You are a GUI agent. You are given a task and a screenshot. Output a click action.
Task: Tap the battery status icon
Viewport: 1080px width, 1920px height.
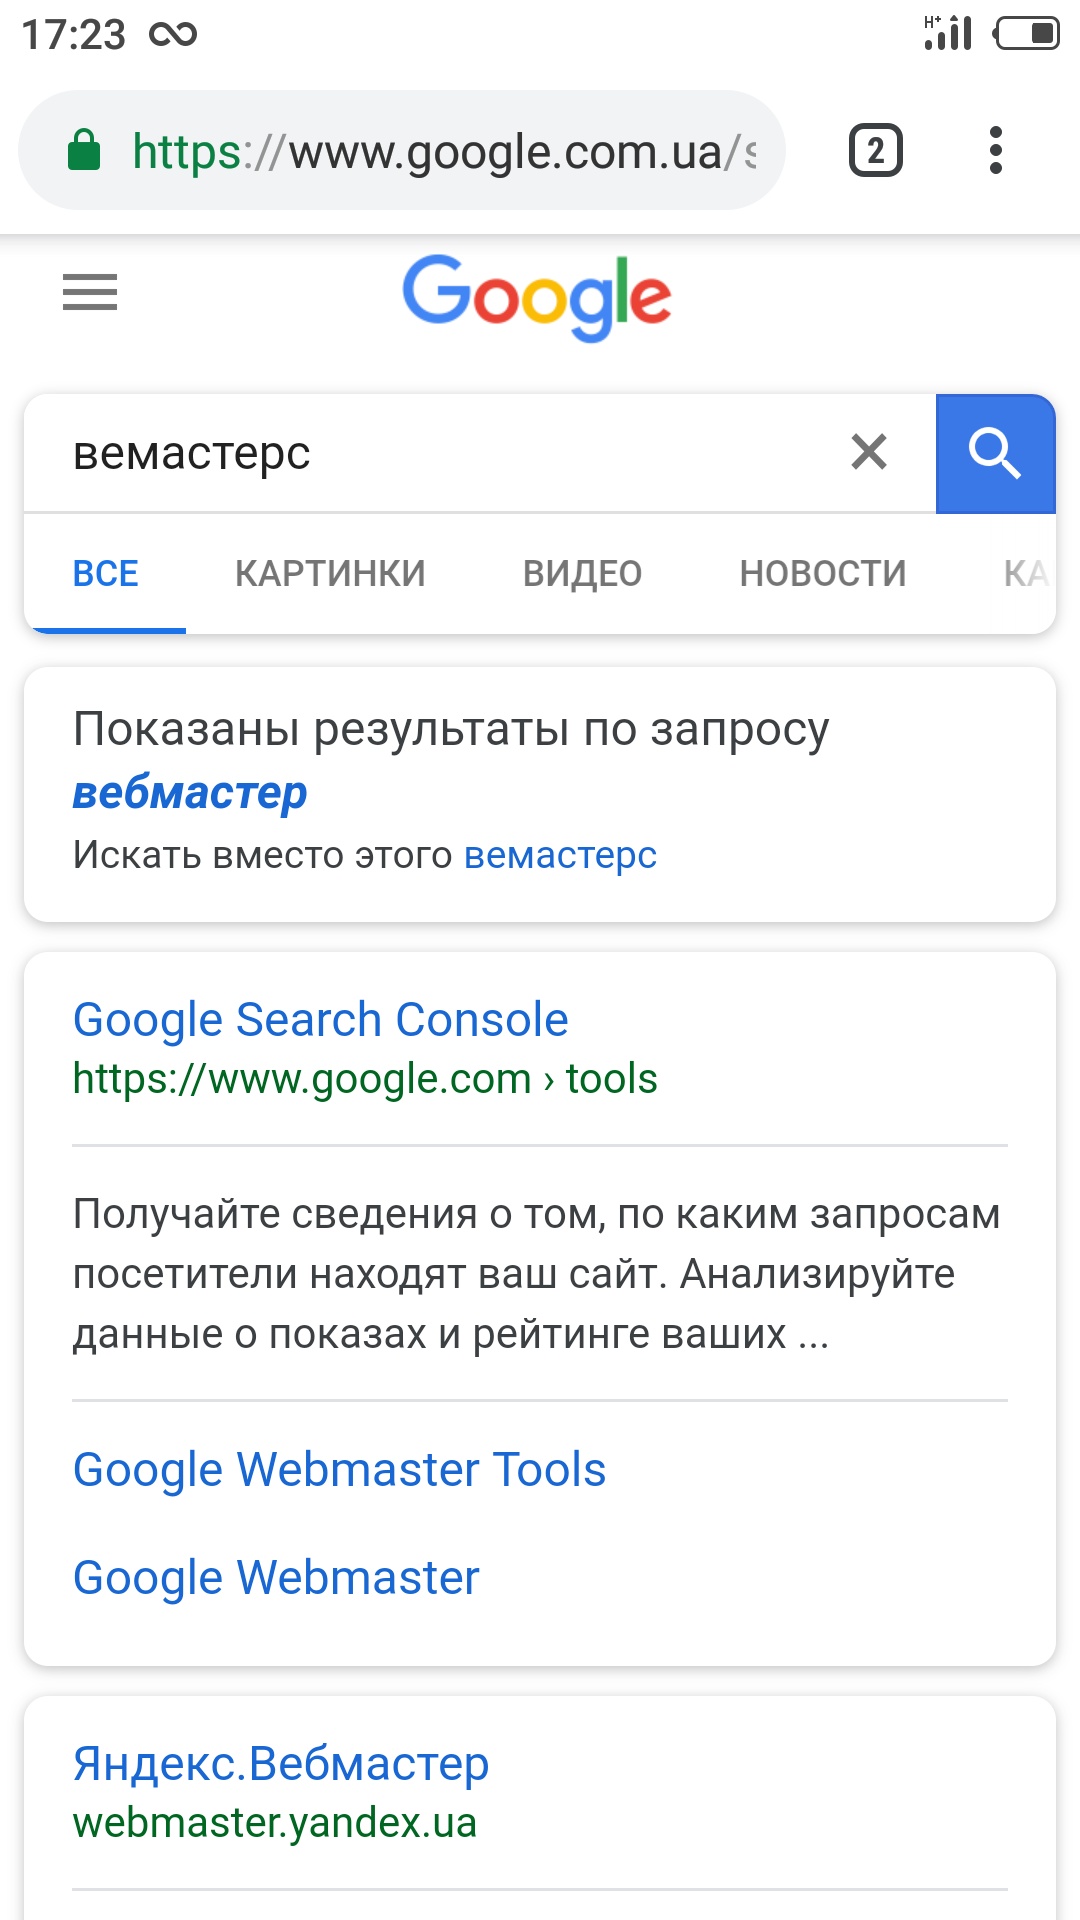tap(1026, 33)
